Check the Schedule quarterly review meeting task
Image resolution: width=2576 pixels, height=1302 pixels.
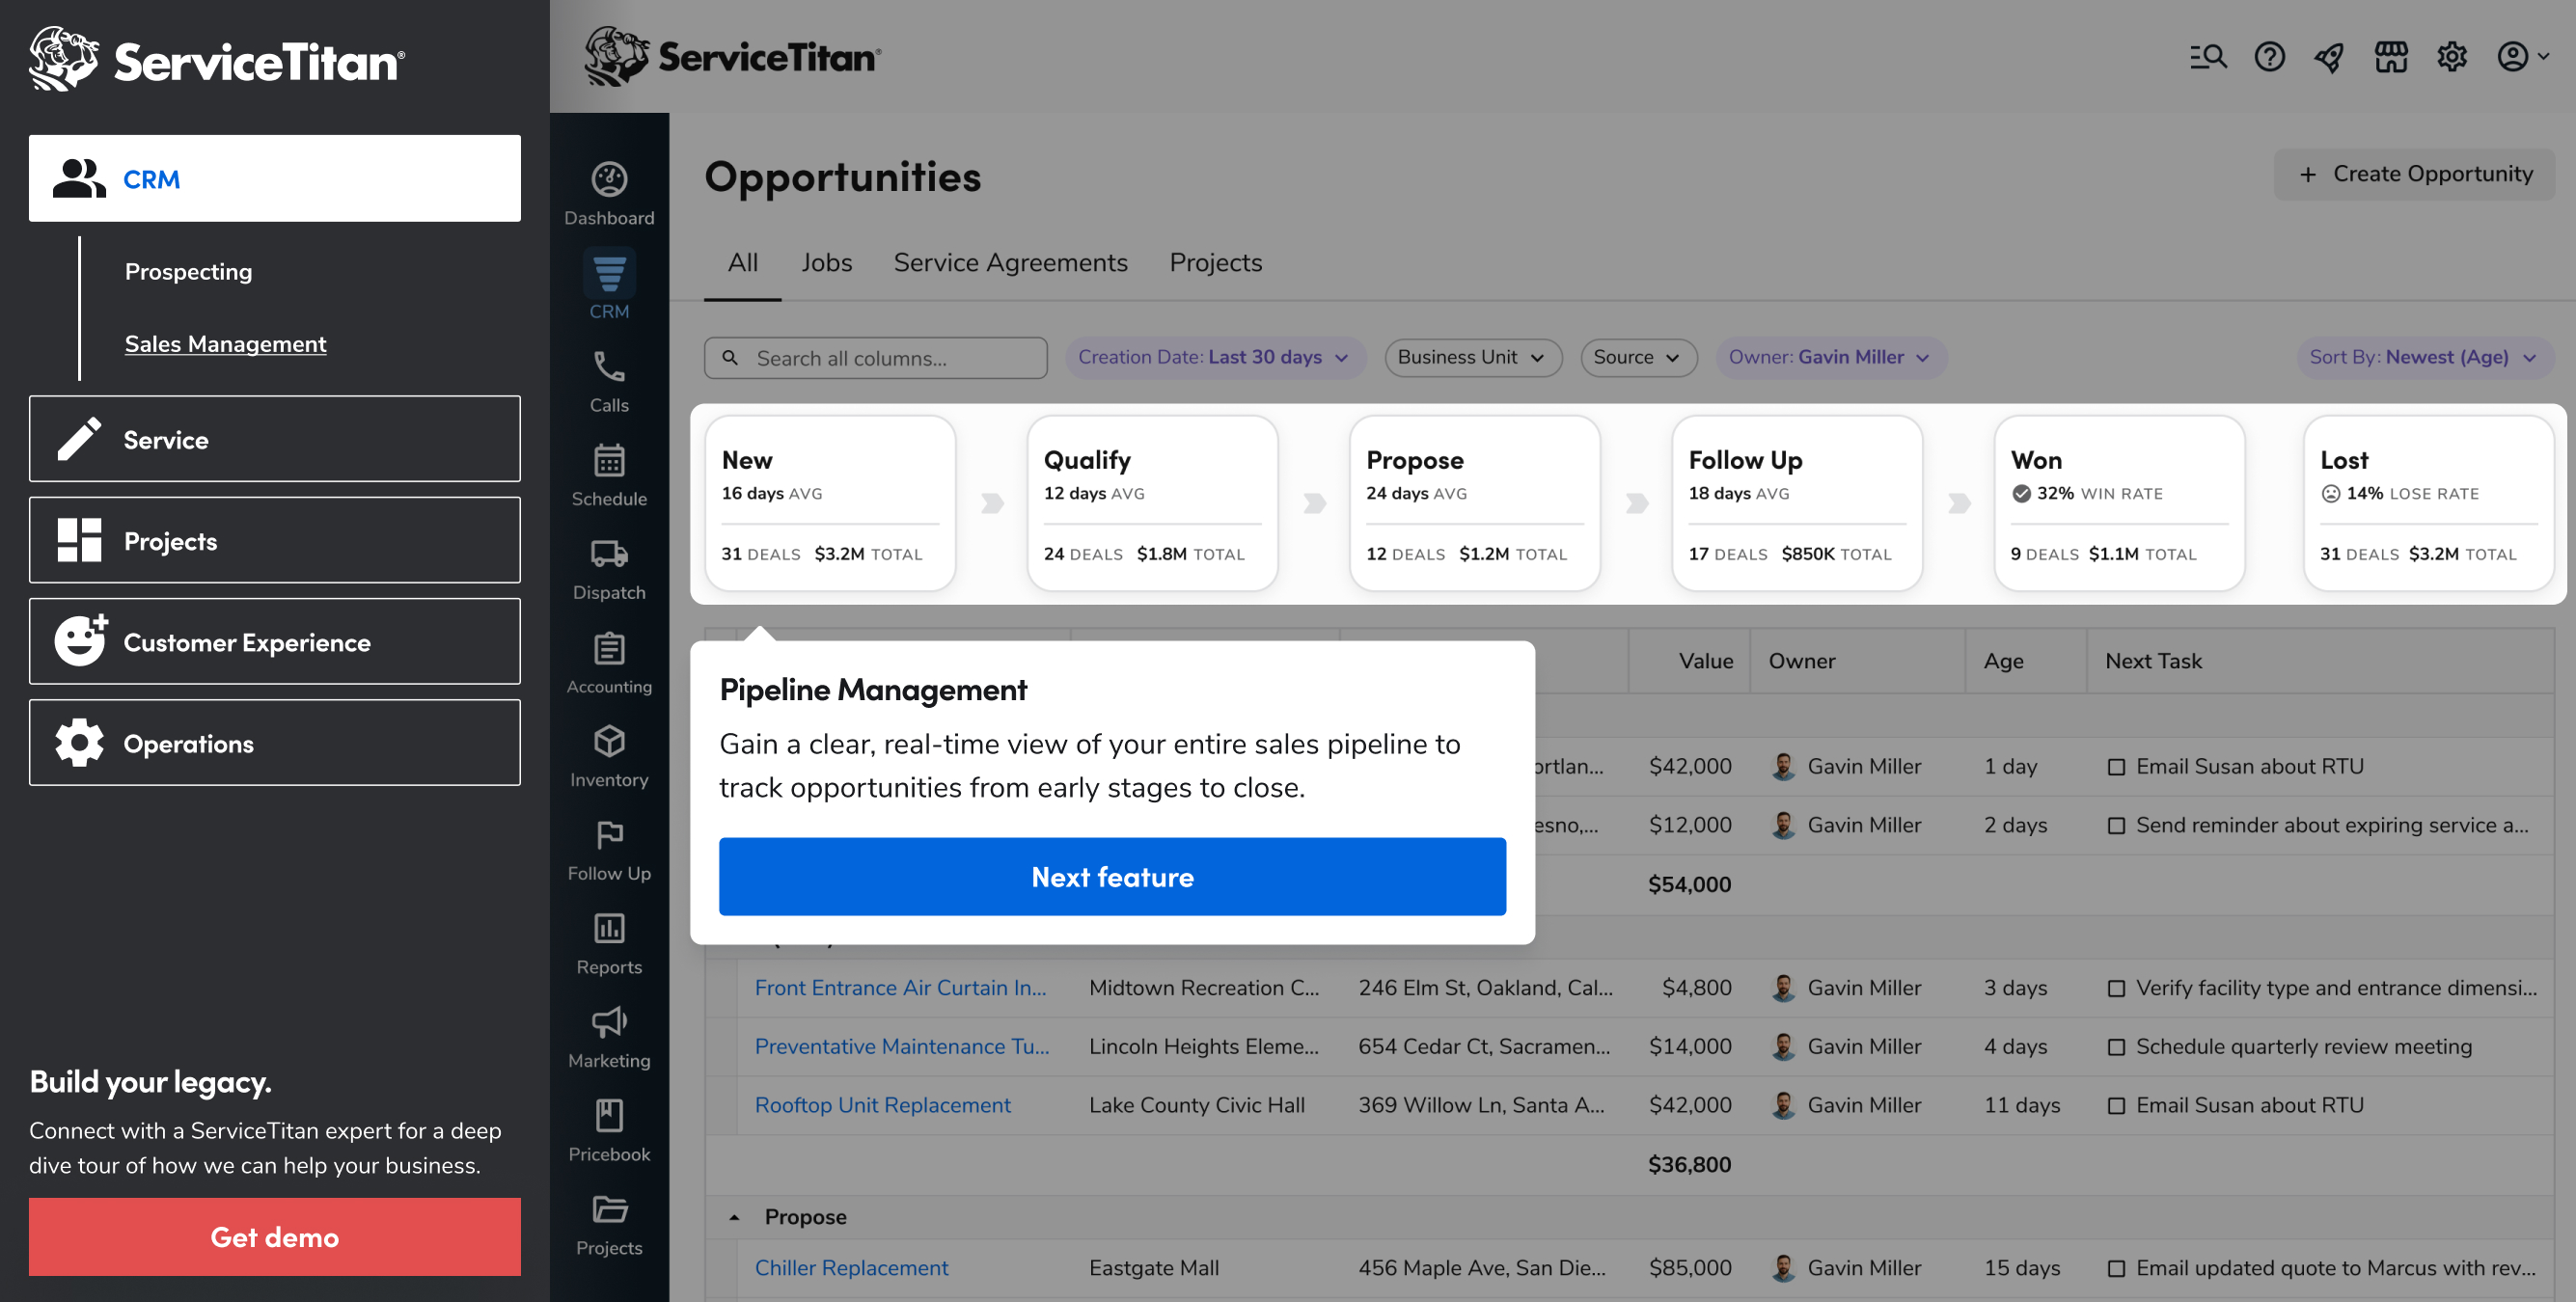[x=2116, y=1047]
